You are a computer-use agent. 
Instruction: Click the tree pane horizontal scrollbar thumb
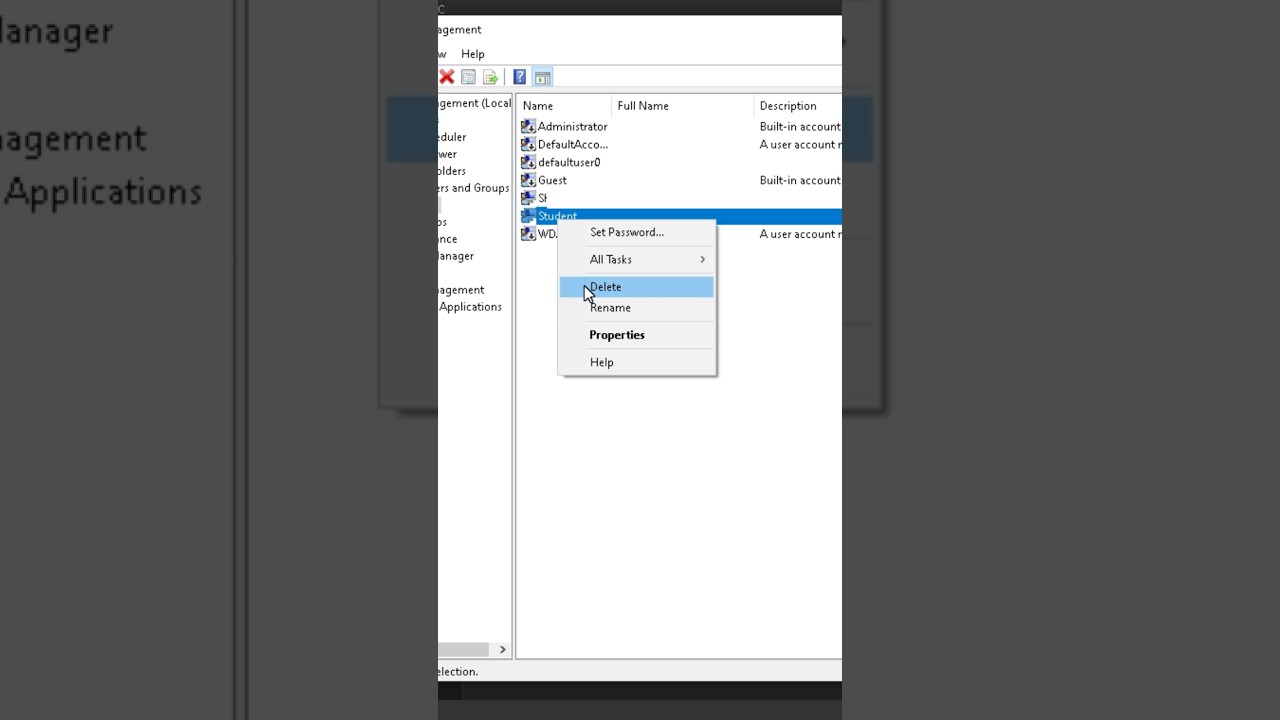463,650
